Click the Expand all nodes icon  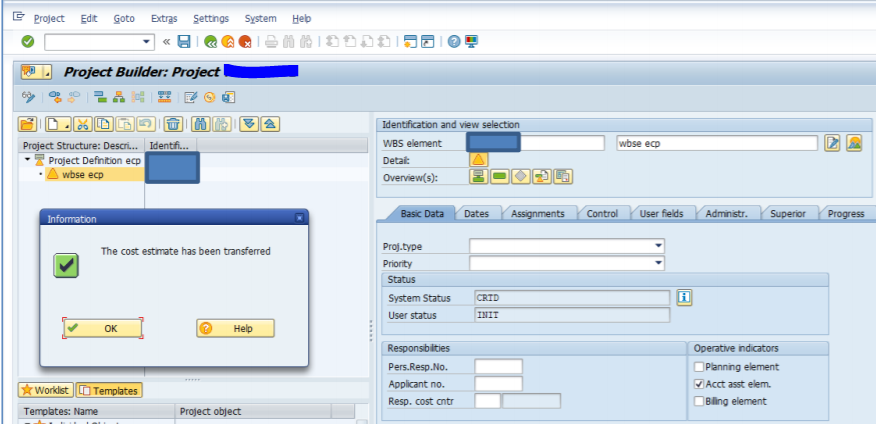tap(249, 124)
